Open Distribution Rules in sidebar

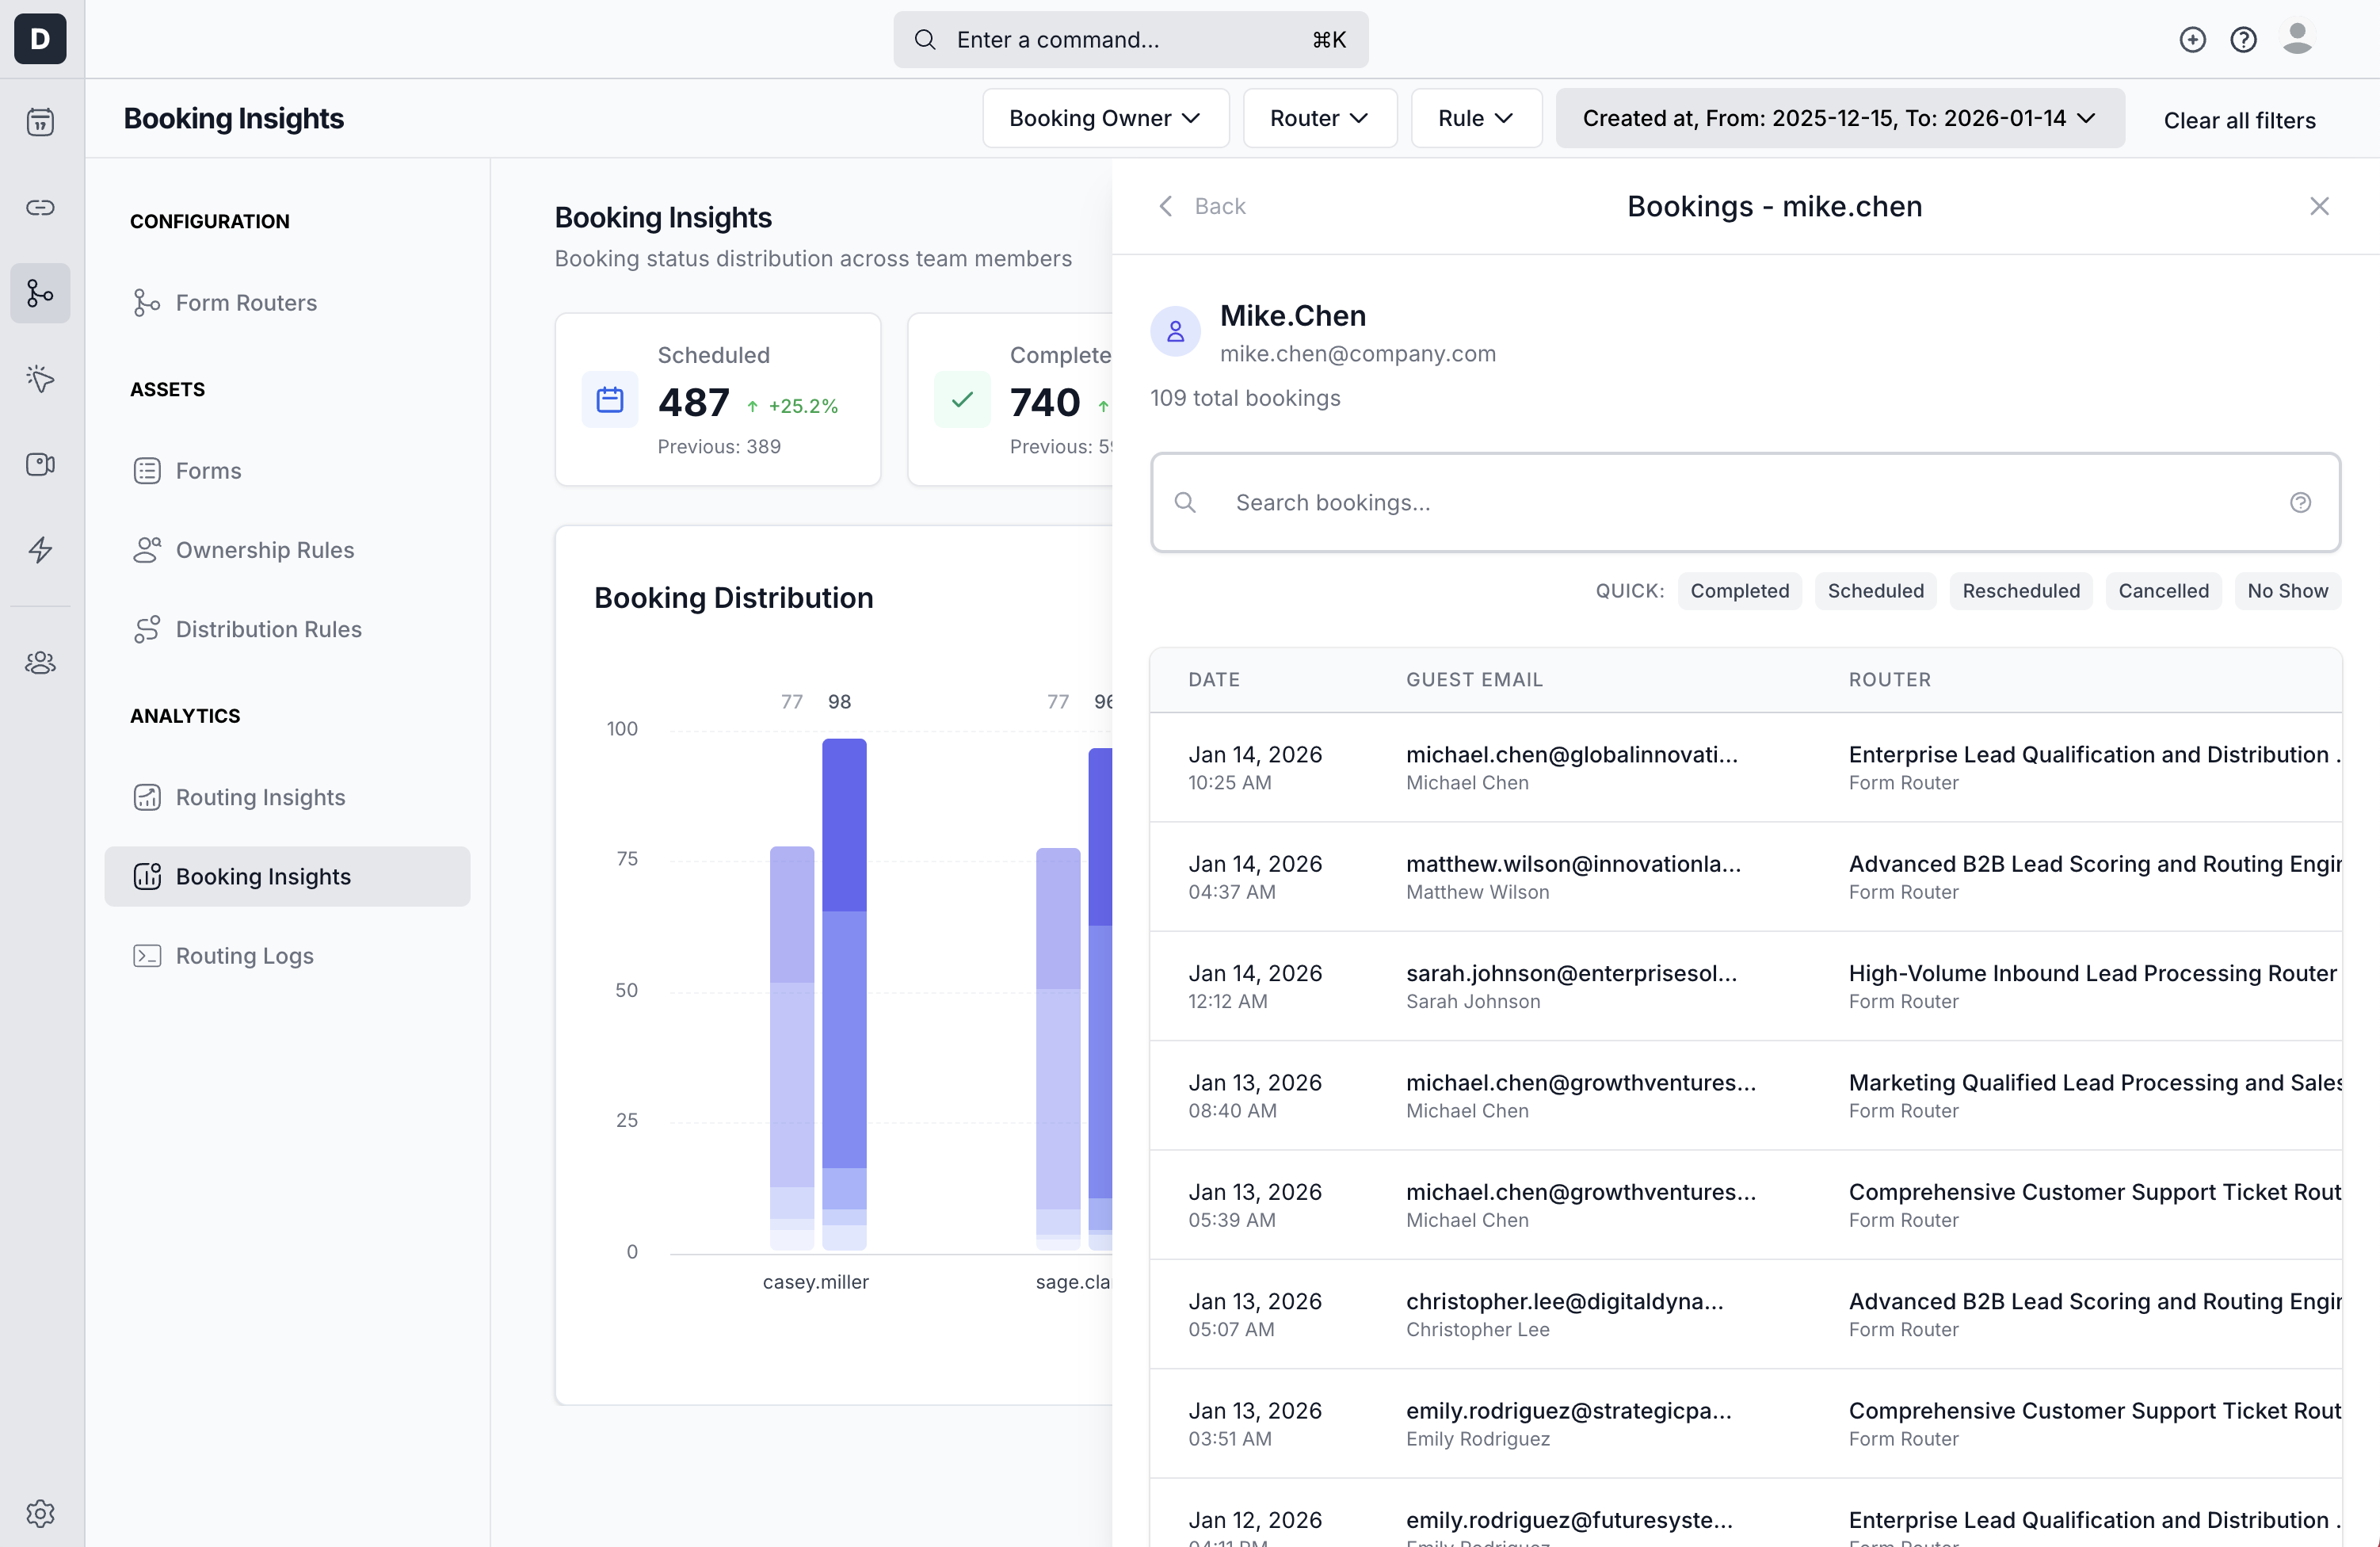[x=268, y=629]
